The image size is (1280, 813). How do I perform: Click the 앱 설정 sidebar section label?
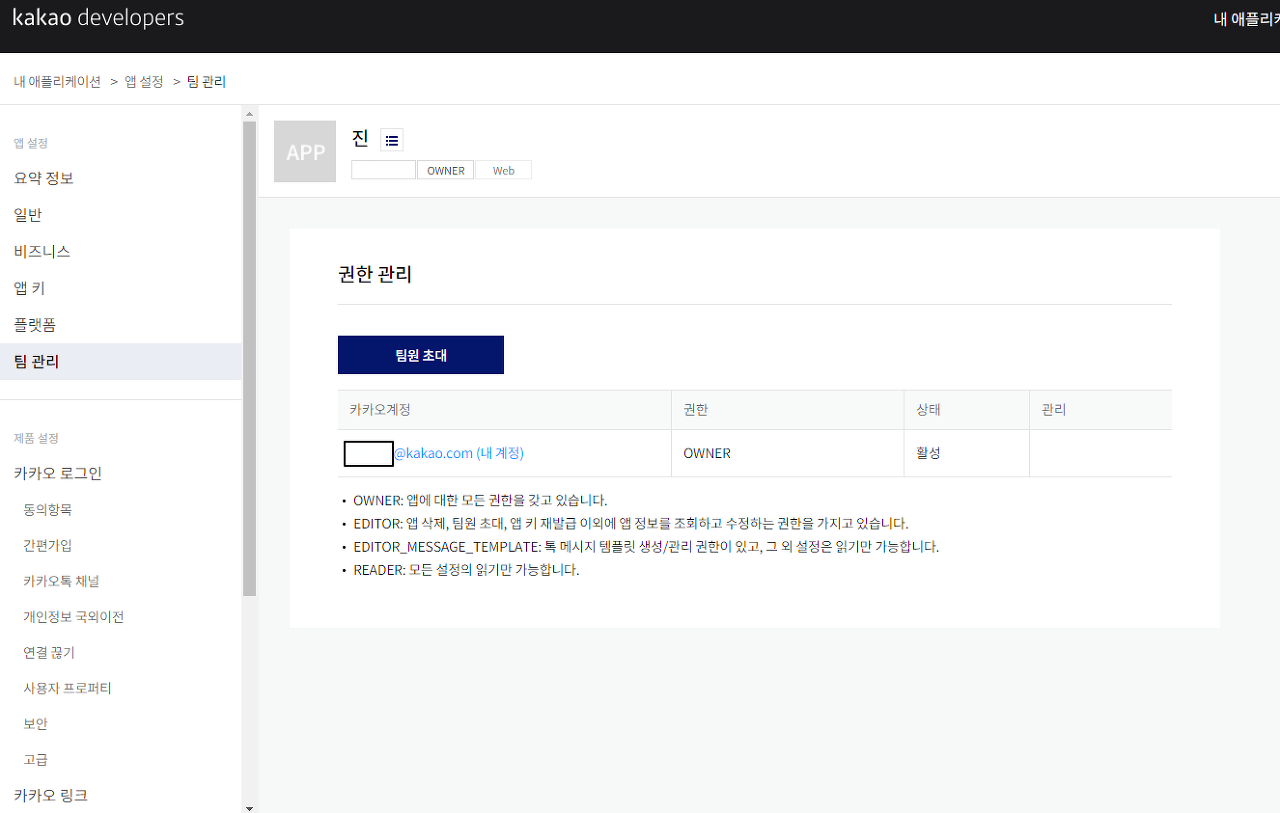coord(30,143)
